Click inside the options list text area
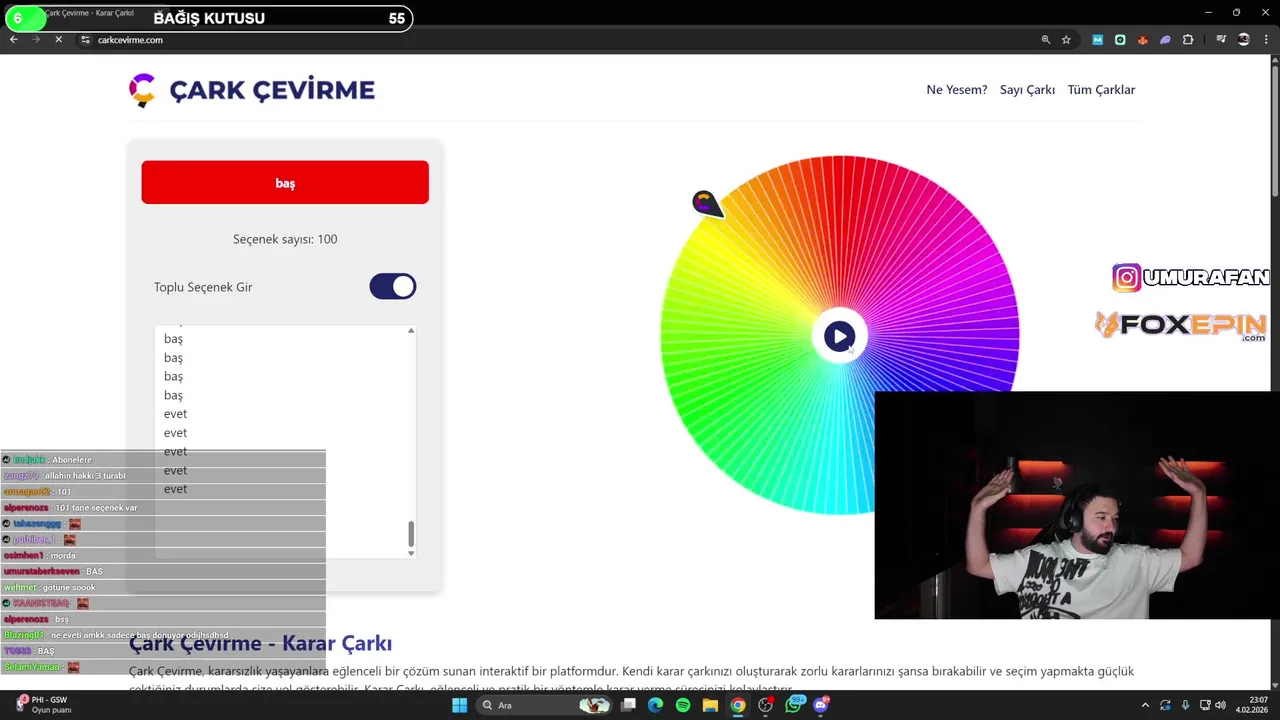The height and width of the screenshot is (720, 1280). pyautogui.click(x=280, y=441)
